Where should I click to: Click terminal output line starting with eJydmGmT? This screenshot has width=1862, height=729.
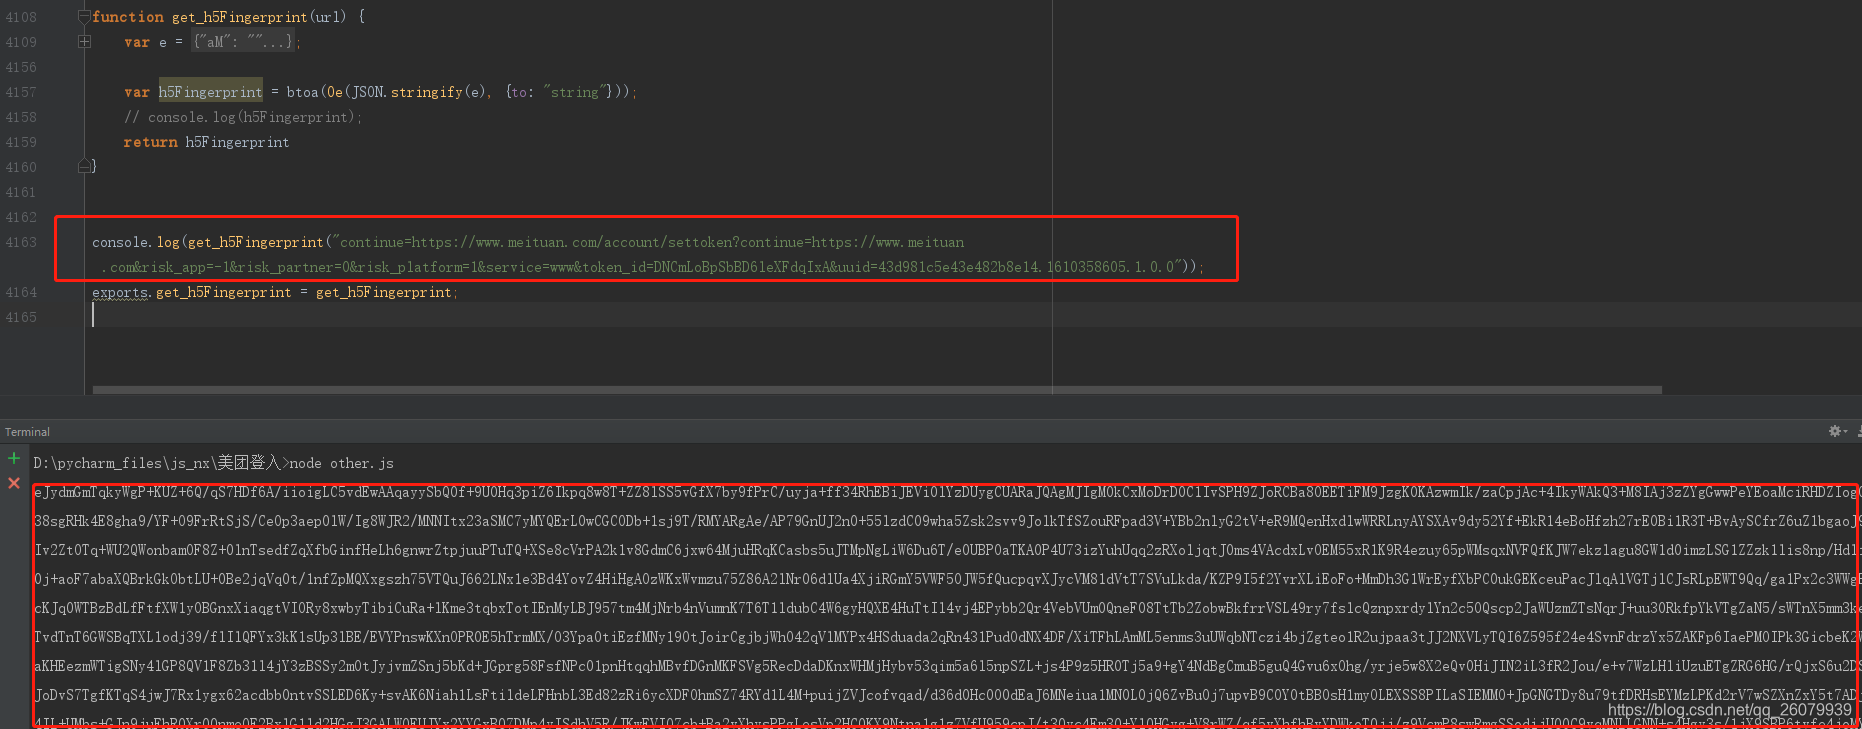[945, 492]
